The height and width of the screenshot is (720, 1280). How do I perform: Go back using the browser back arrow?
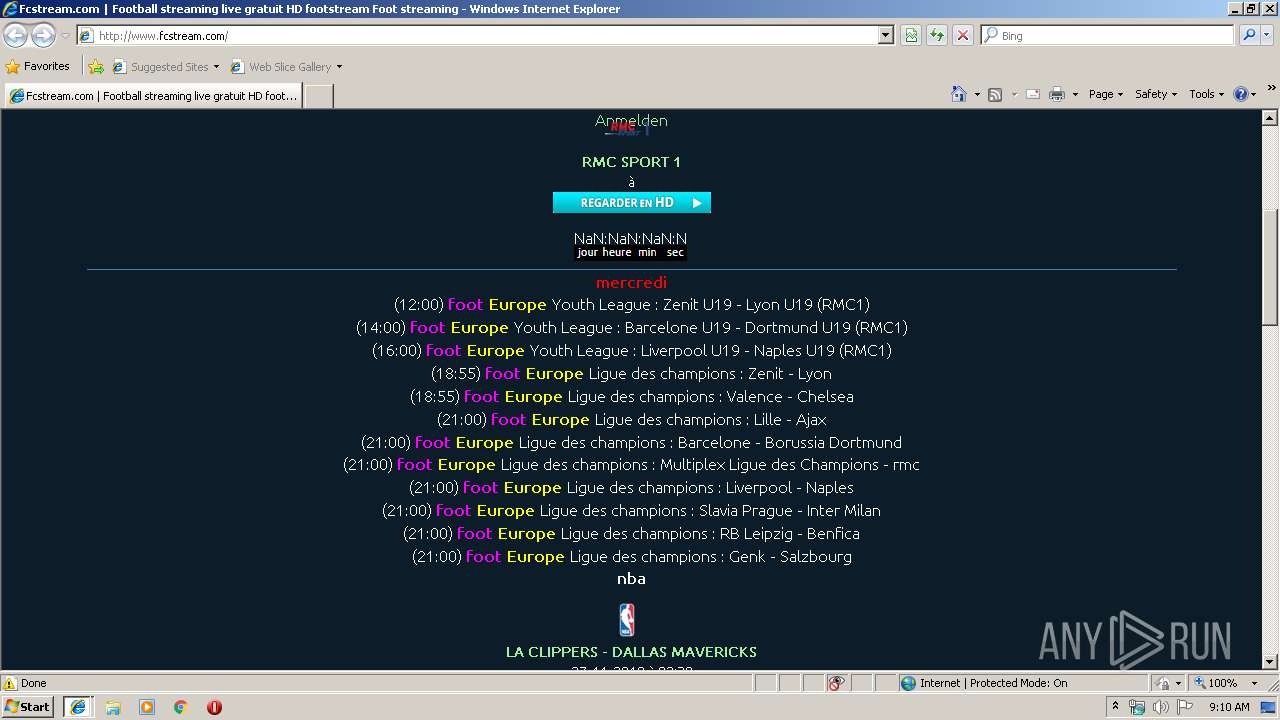pos(16,36)
